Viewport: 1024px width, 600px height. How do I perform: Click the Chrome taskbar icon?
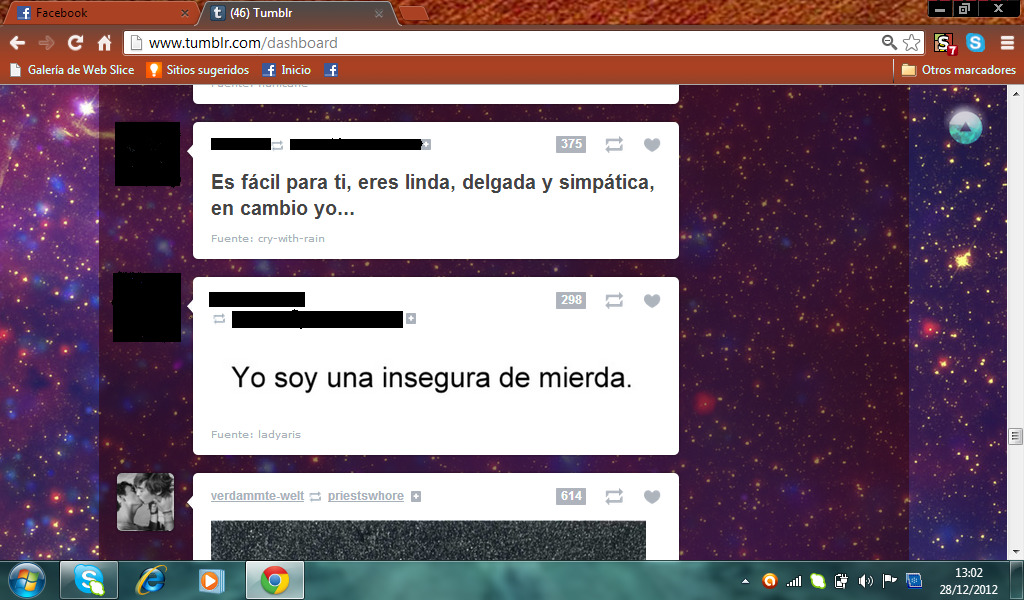275,580
